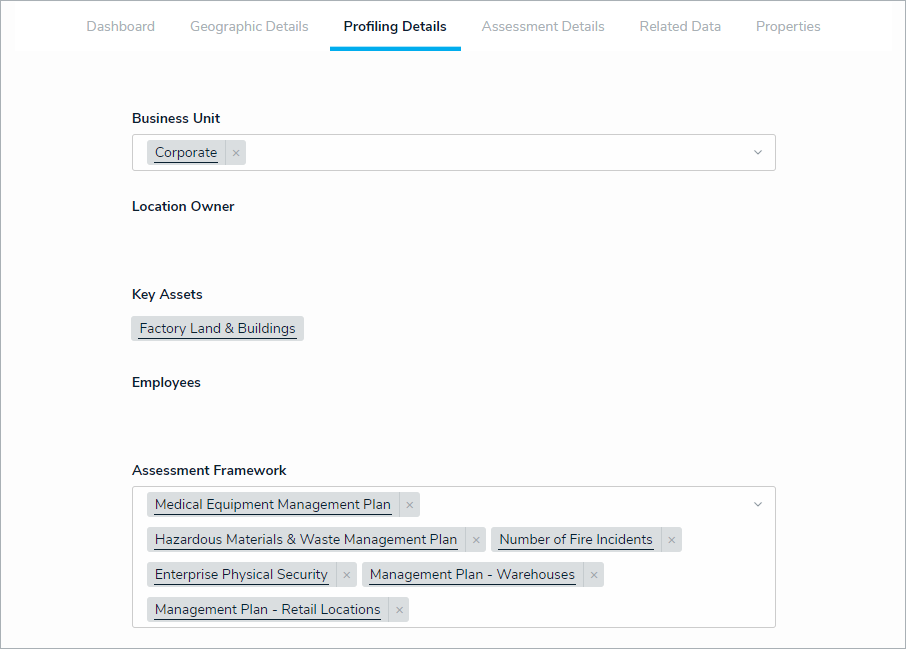This screenshot has width=906, height=649.
Task: Open the Corporate business unit link
Action: tap(186, 153)
